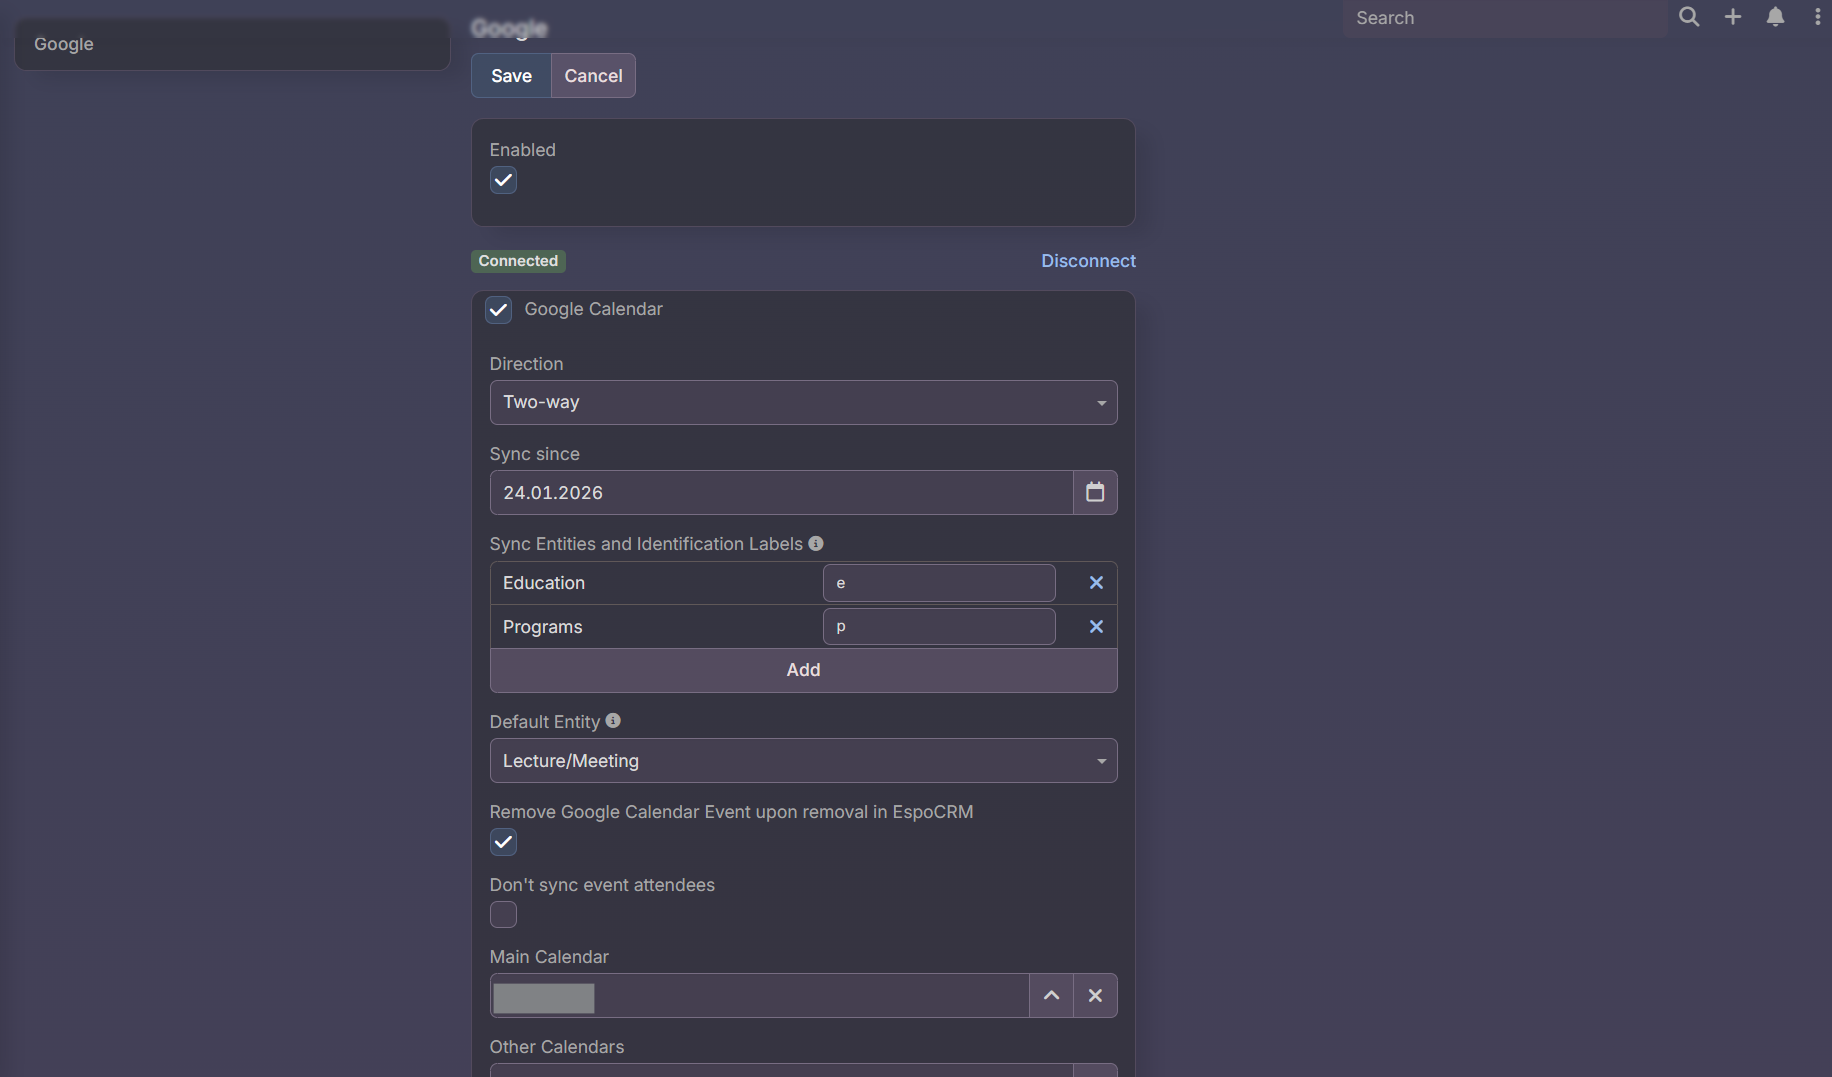
Task: Toggle Remove Google Calendar Event upon removal
Action: point(503,842)
